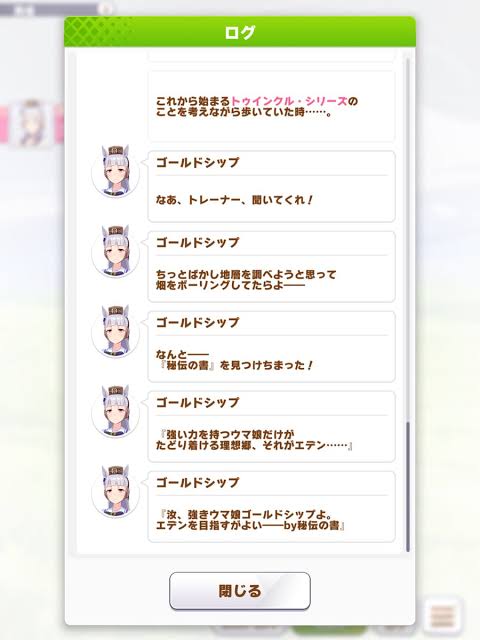Click the blurred character portrait behind the log
Viewport: 480px width, 640px height.
click(32, 123)
